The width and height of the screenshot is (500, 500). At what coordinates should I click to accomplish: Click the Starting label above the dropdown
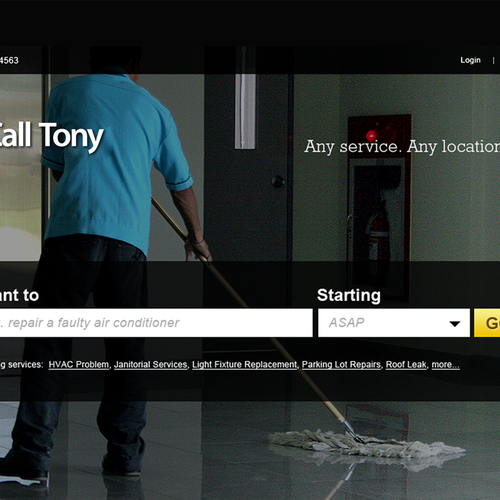click(x=349, y=295)
